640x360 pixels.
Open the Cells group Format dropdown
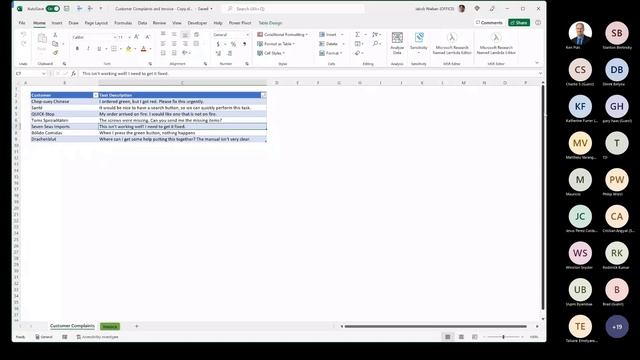click(331, 53)
